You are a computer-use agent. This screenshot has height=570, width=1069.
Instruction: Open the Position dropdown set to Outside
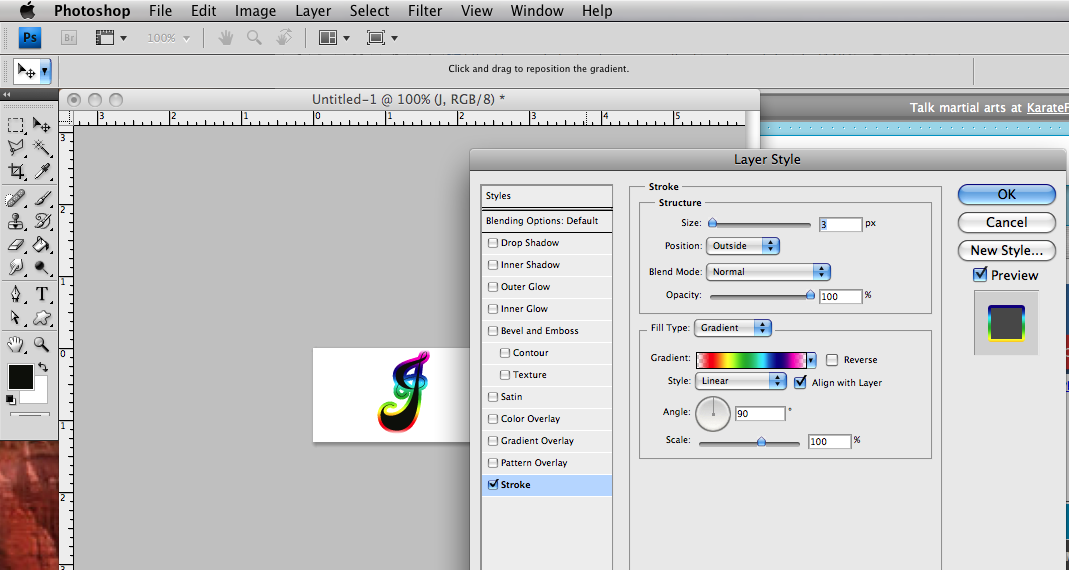(x=742, y=246)
